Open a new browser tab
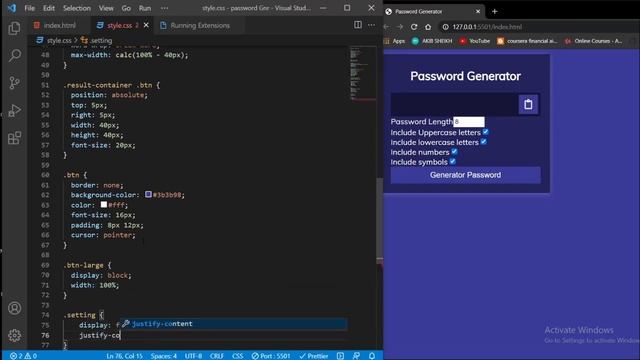The height and width of the screenshot is (360, 640). 495,11
